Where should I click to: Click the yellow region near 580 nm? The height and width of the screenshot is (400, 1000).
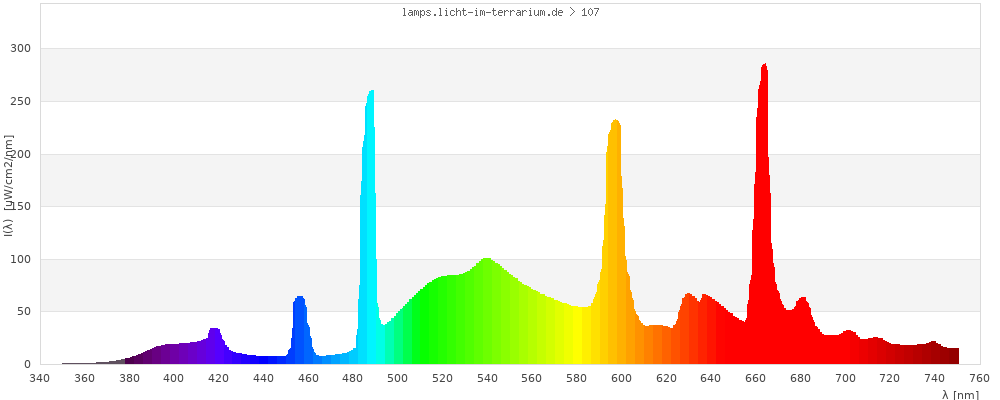tap(577, 337)
